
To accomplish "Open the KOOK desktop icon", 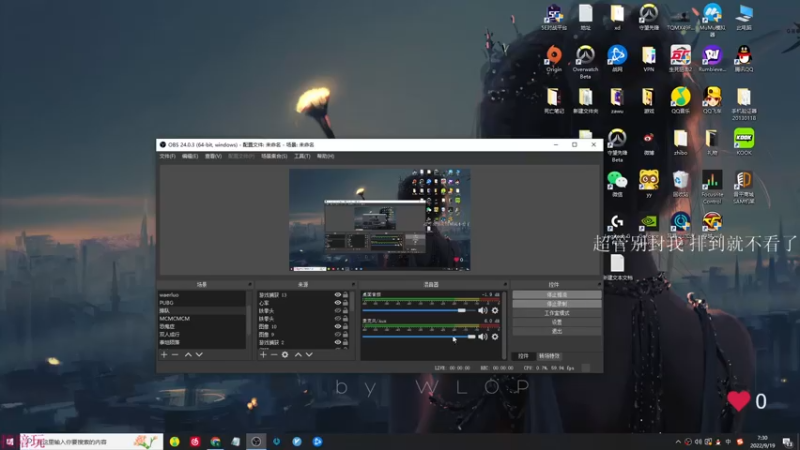I will pos(744,142).
